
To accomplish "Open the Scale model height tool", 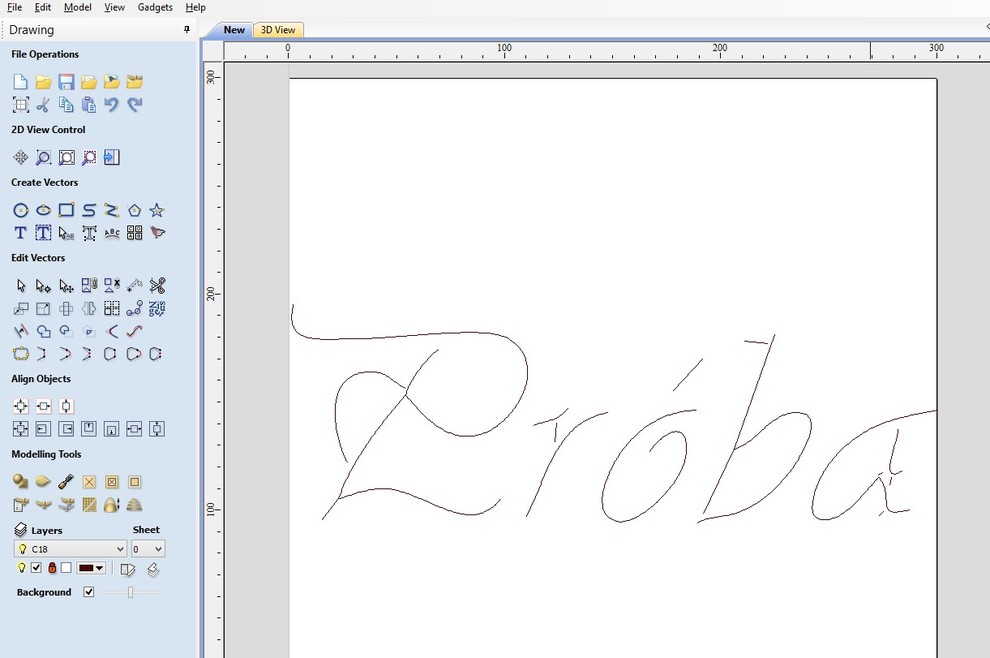I will pos(112,505).
